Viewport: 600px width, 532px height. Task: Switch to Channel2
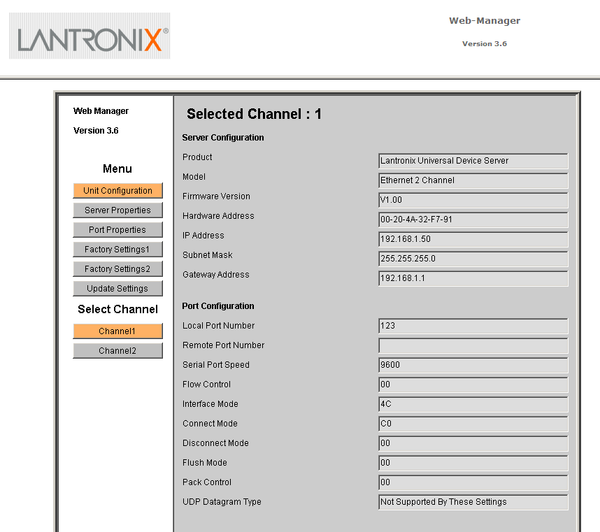(x=118, y=351)
